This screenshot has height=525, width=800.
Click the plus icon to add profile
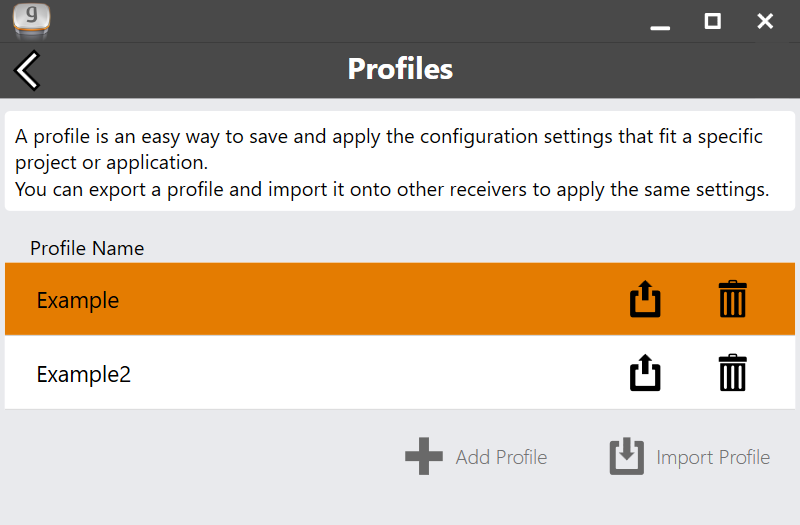[423, 457]
